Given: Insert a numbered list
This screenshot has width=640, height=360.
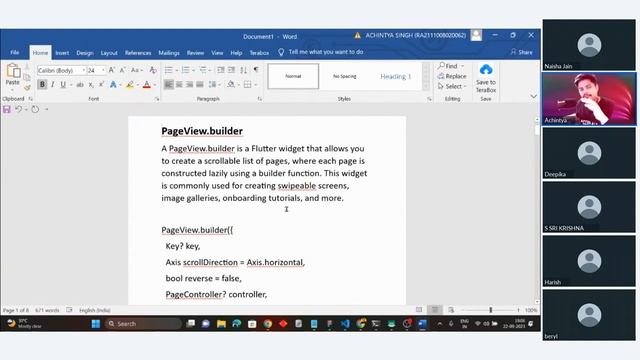Looking at the screenshot, I should [x=185, y=70].
